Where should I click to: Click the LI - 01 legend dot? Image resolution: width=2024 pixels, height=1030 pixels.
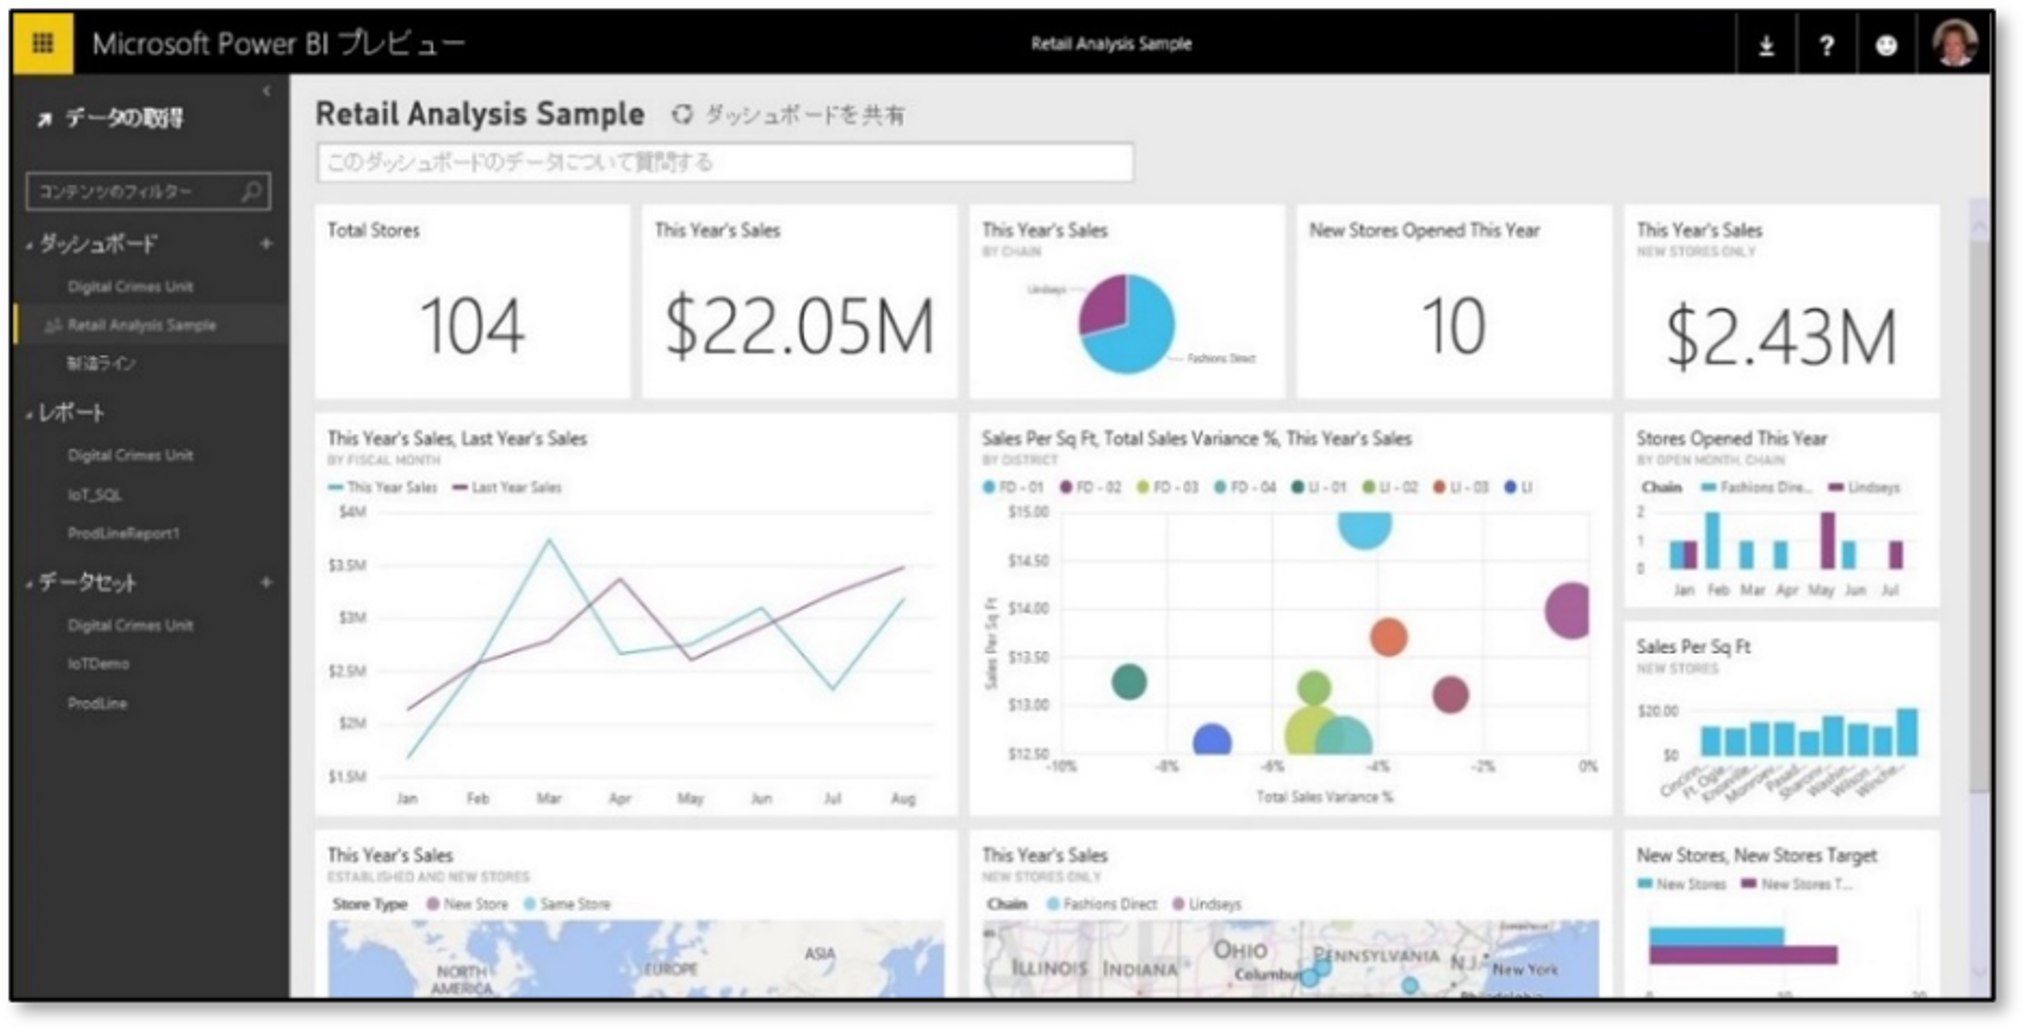click(x=1297, y=487)
